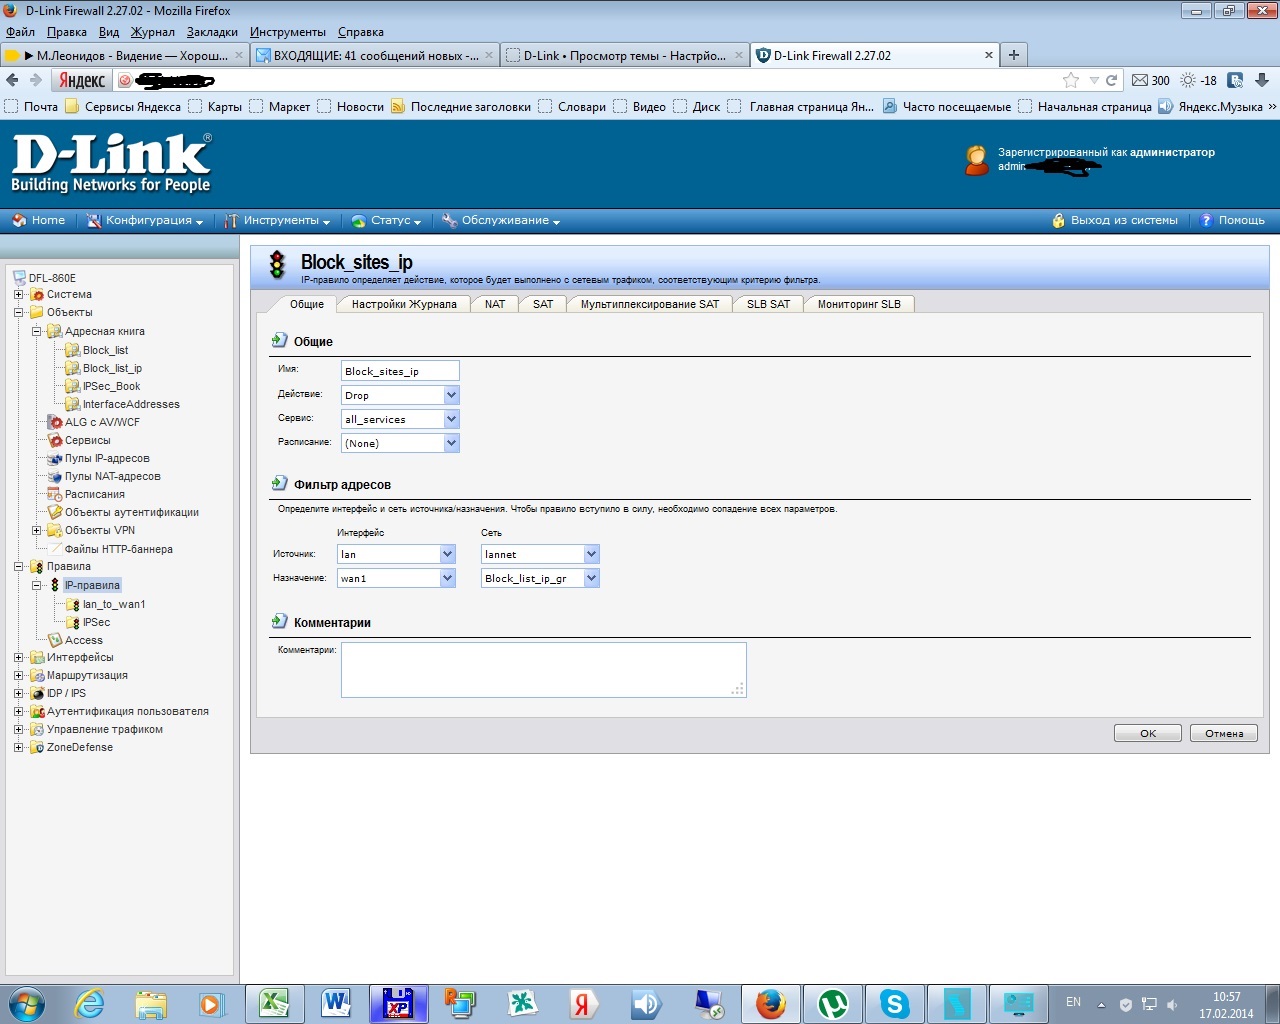Open Пулы IP-адресов node
Image resolution: width=1280 pixels, height=1024 pixels.
coord(107,458)
